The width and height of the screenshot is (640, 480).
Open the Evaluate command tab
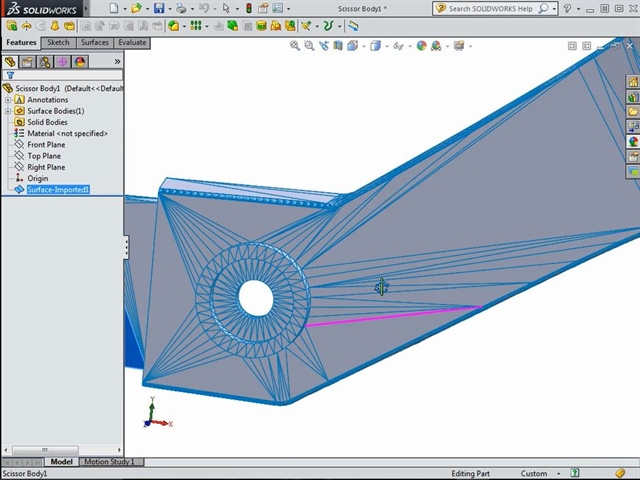click(132, 42)
